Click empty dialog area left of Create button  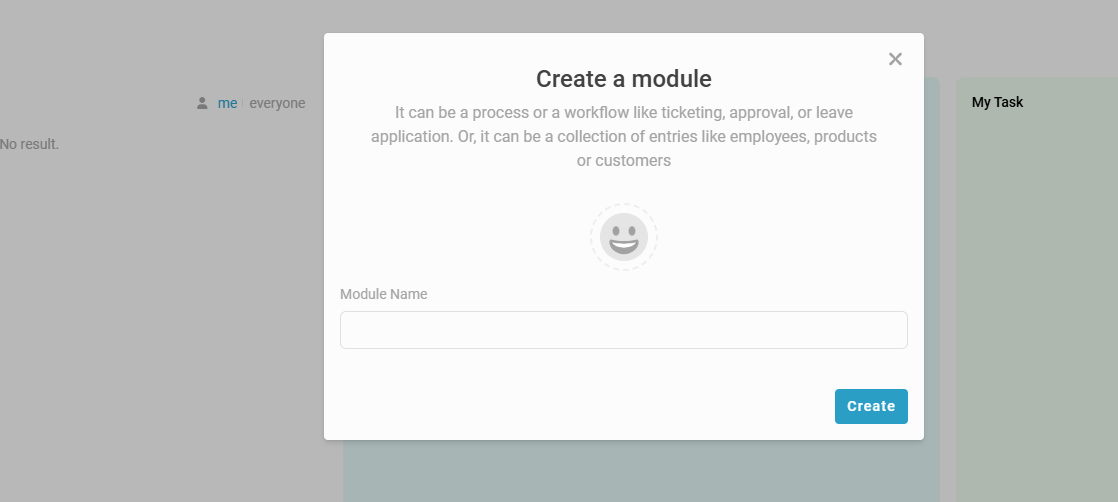click(x=580, y=406)
